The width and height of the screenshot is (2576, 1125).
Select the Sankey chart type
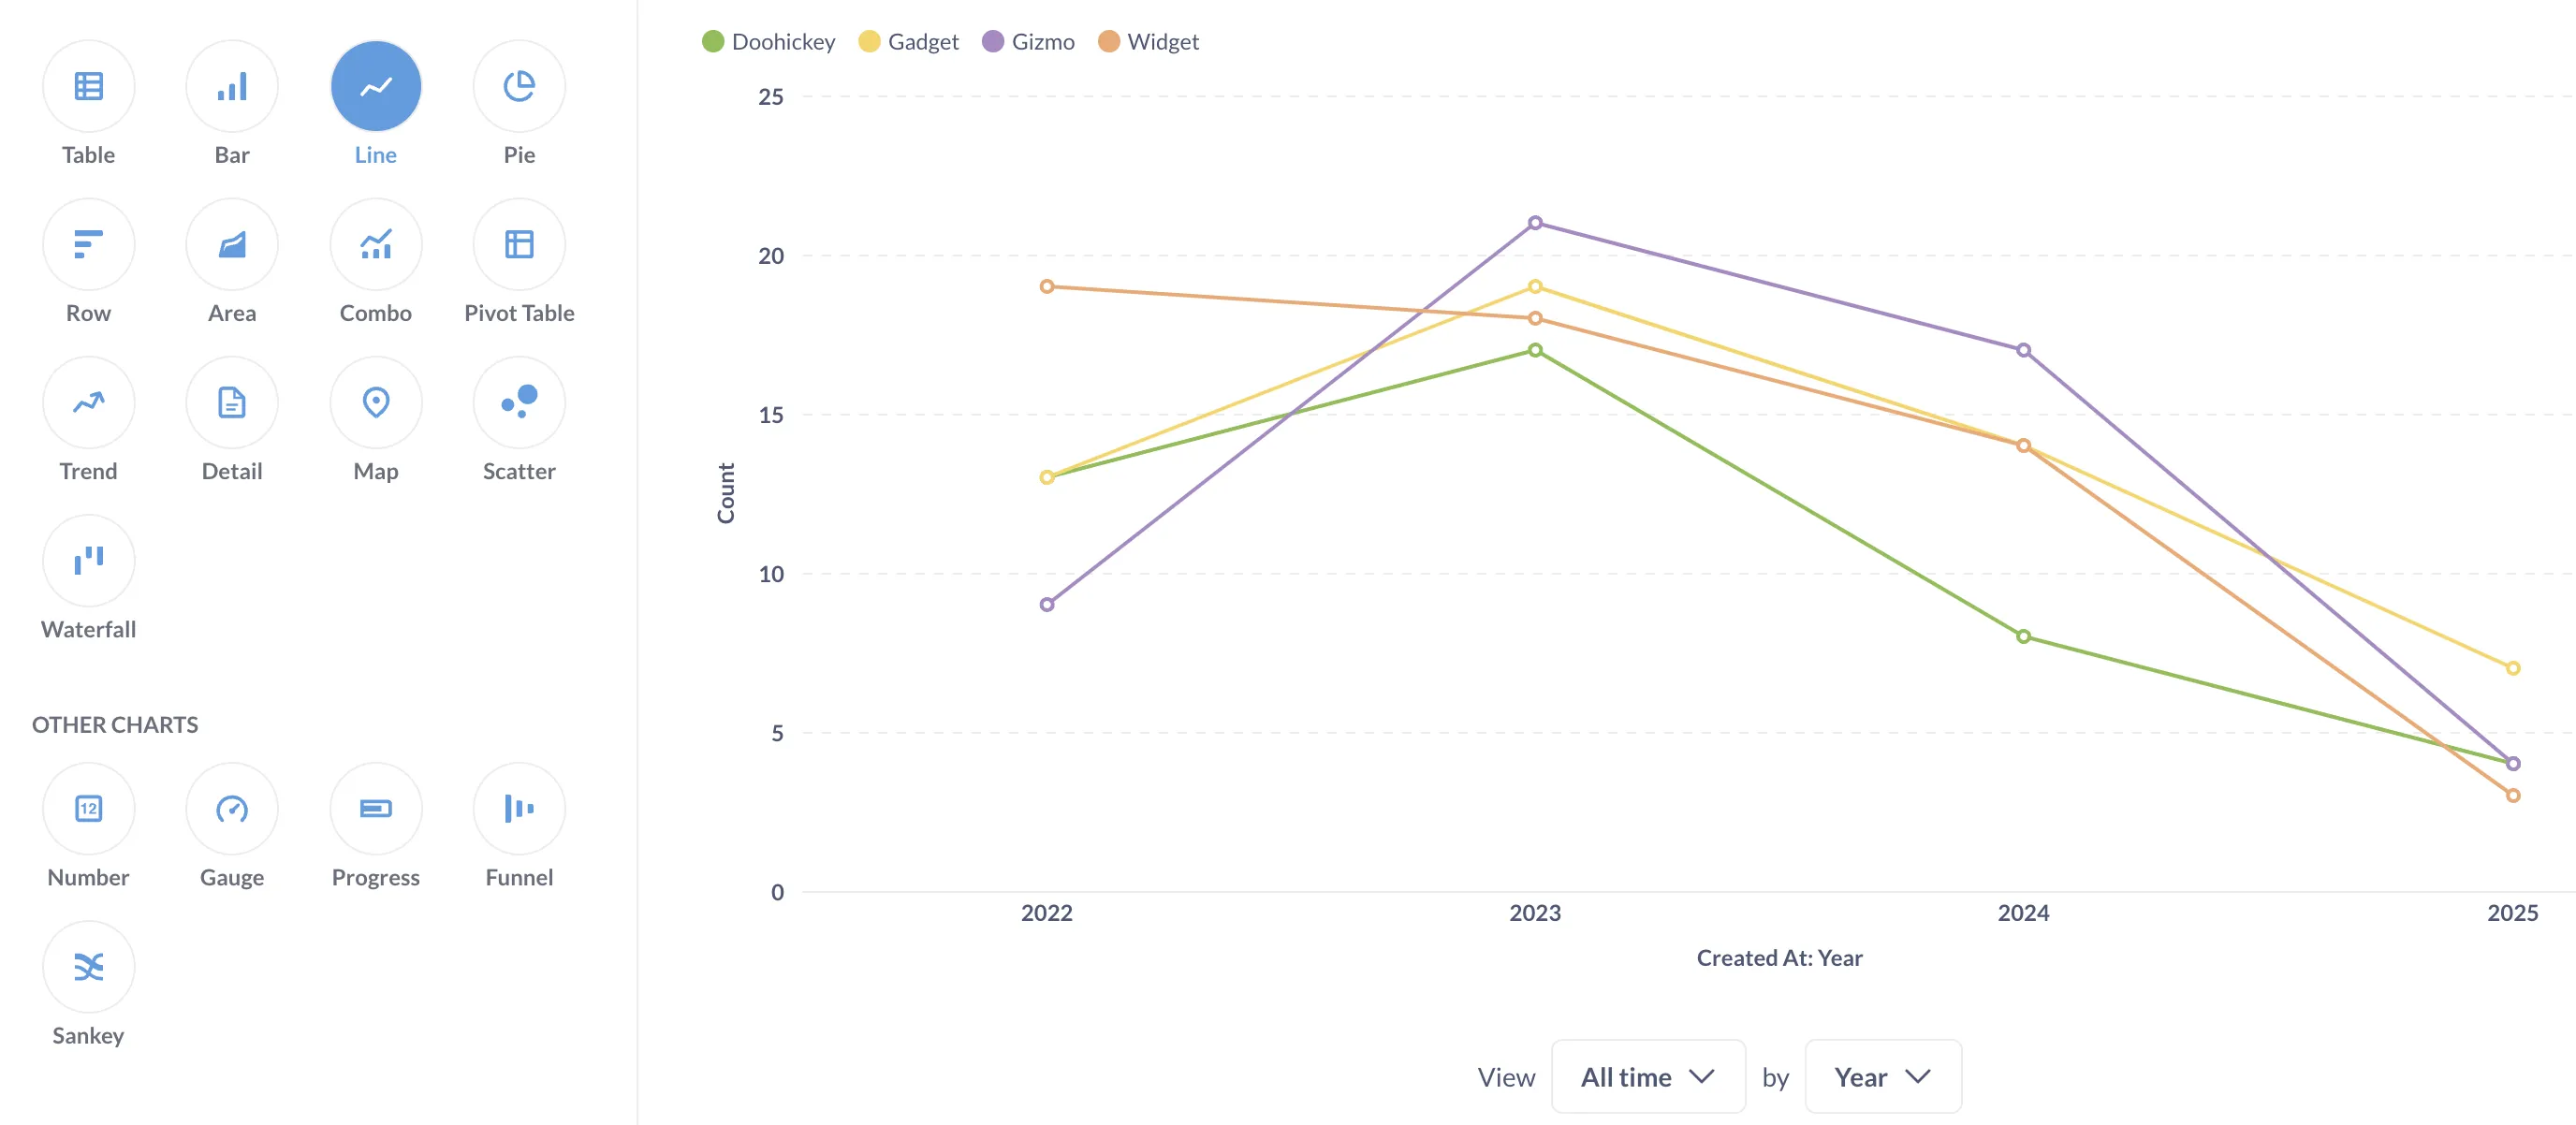coord(88,966)
